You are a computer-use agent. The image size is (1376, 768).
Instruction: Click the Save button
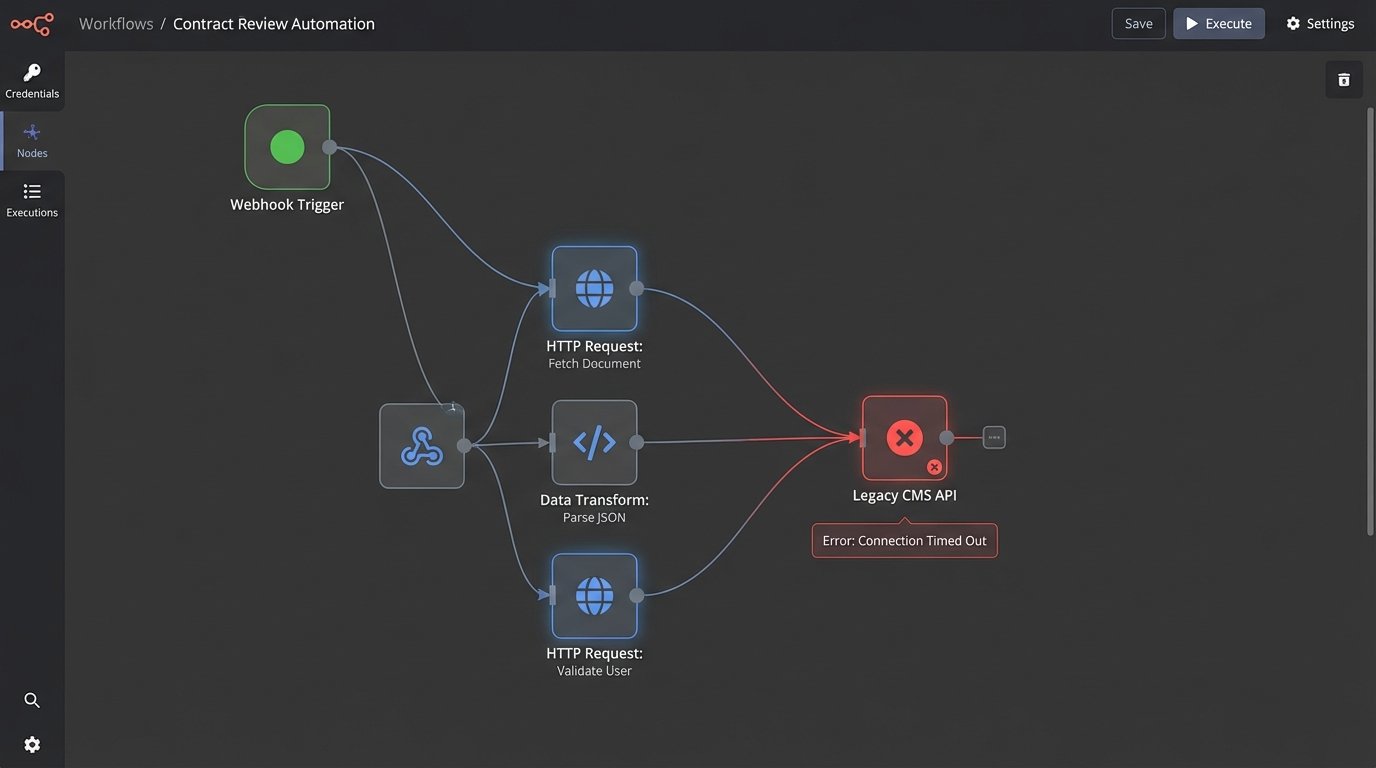pos(1138,24)
